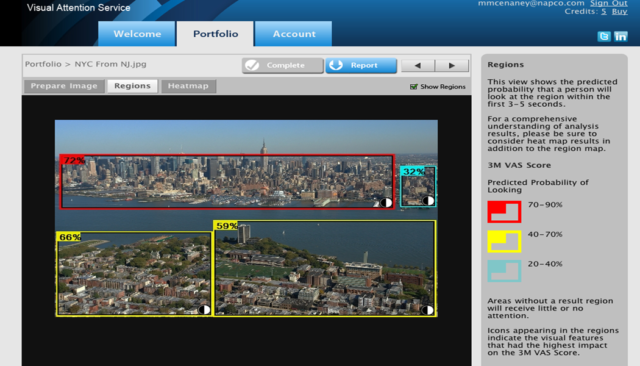Viewport: 640px width, 366px height.
Task: Click the Buy credits link
Action: pyautogui.click(x=620, y=11)
